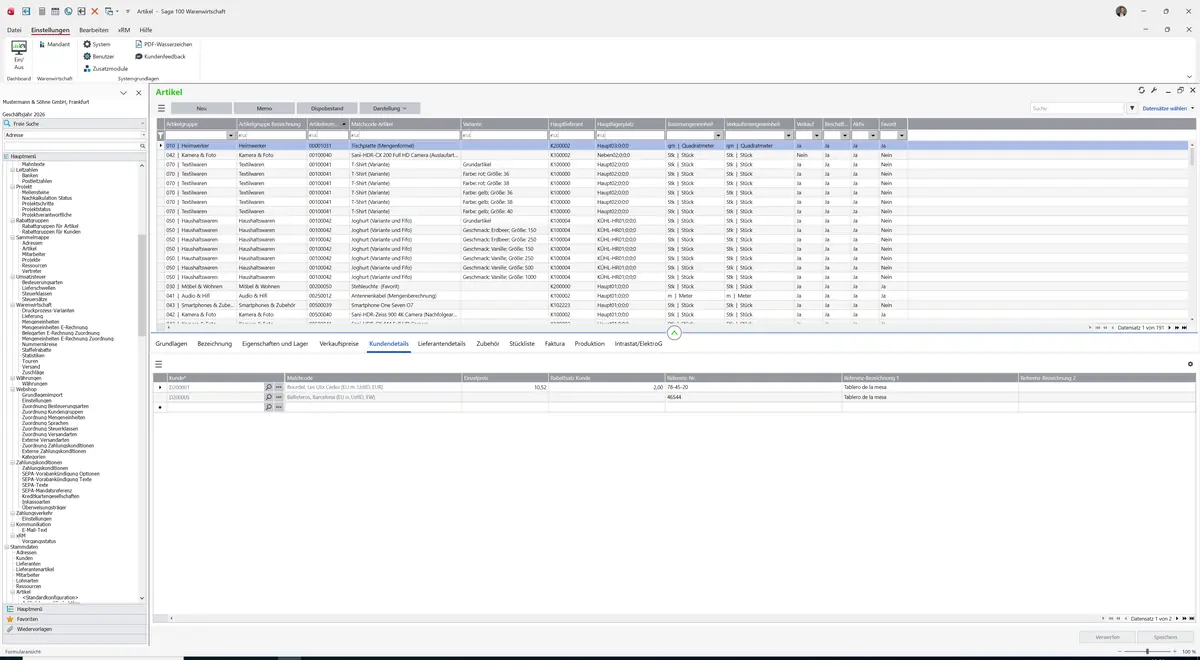This screenshot has height=660, width=1200.
Task: Collapse the navigation panel with the chevron
Action: [x=123, y=93]
